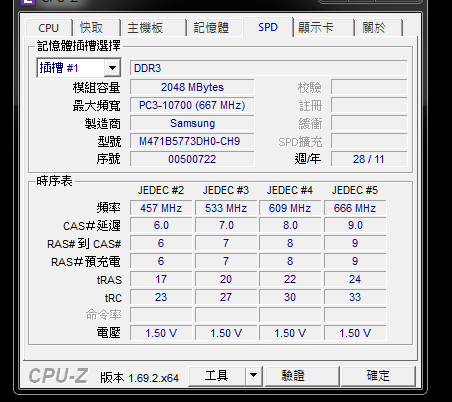Click the JEDEC #5 voltage 1.50 V
The width and height of the screenshot is (452, 402).
pyautogui.click(x=355, y=333)
